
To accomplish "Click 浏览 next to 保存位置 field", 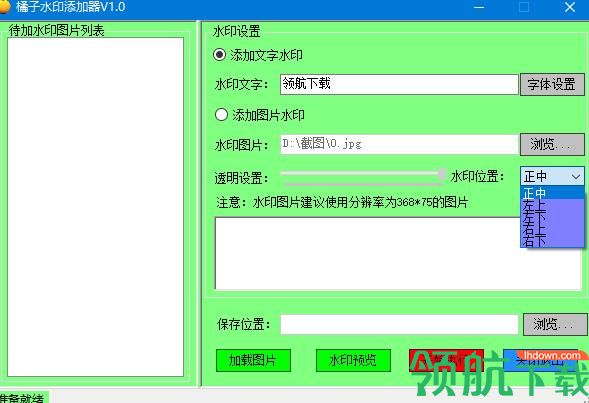I will pos(554,324).
